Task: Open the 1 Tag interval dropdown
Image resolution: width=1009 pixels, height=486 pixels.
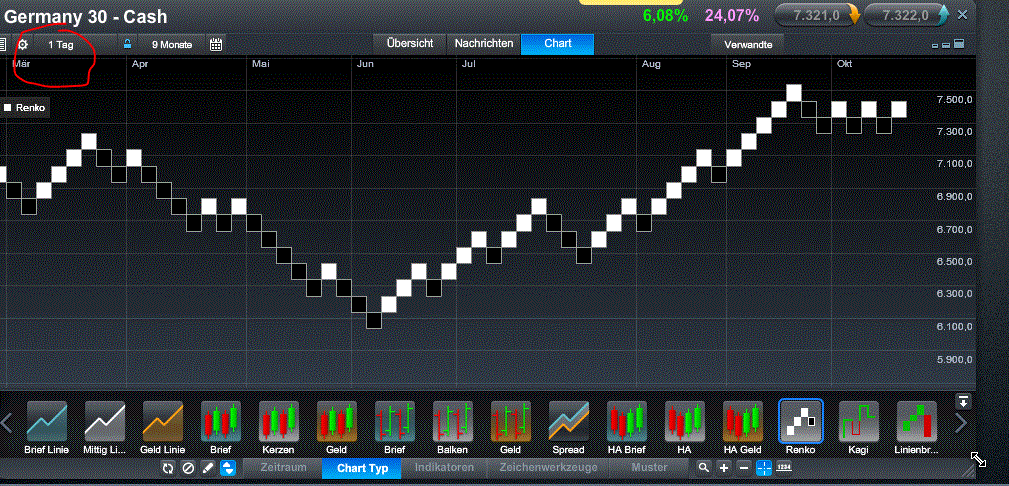Action: (x=61, y=44)
